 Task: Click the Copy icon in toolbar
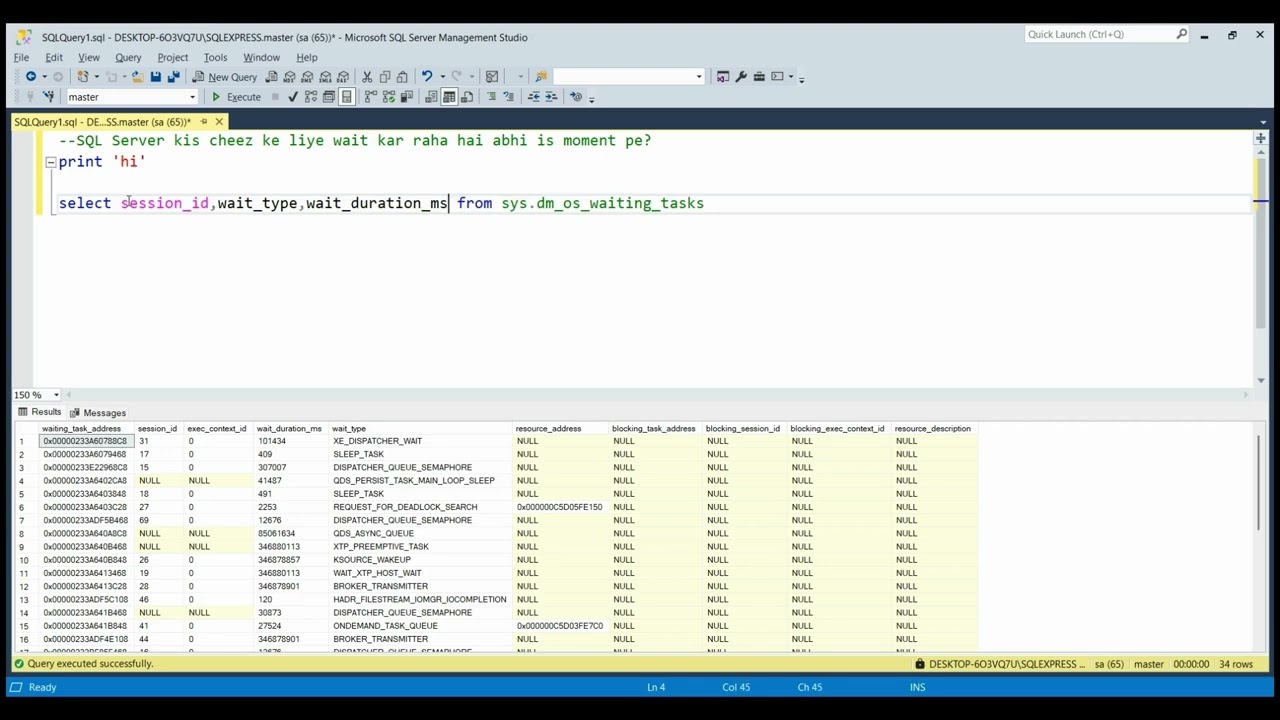pyautogui.click(x=384, y=76)
